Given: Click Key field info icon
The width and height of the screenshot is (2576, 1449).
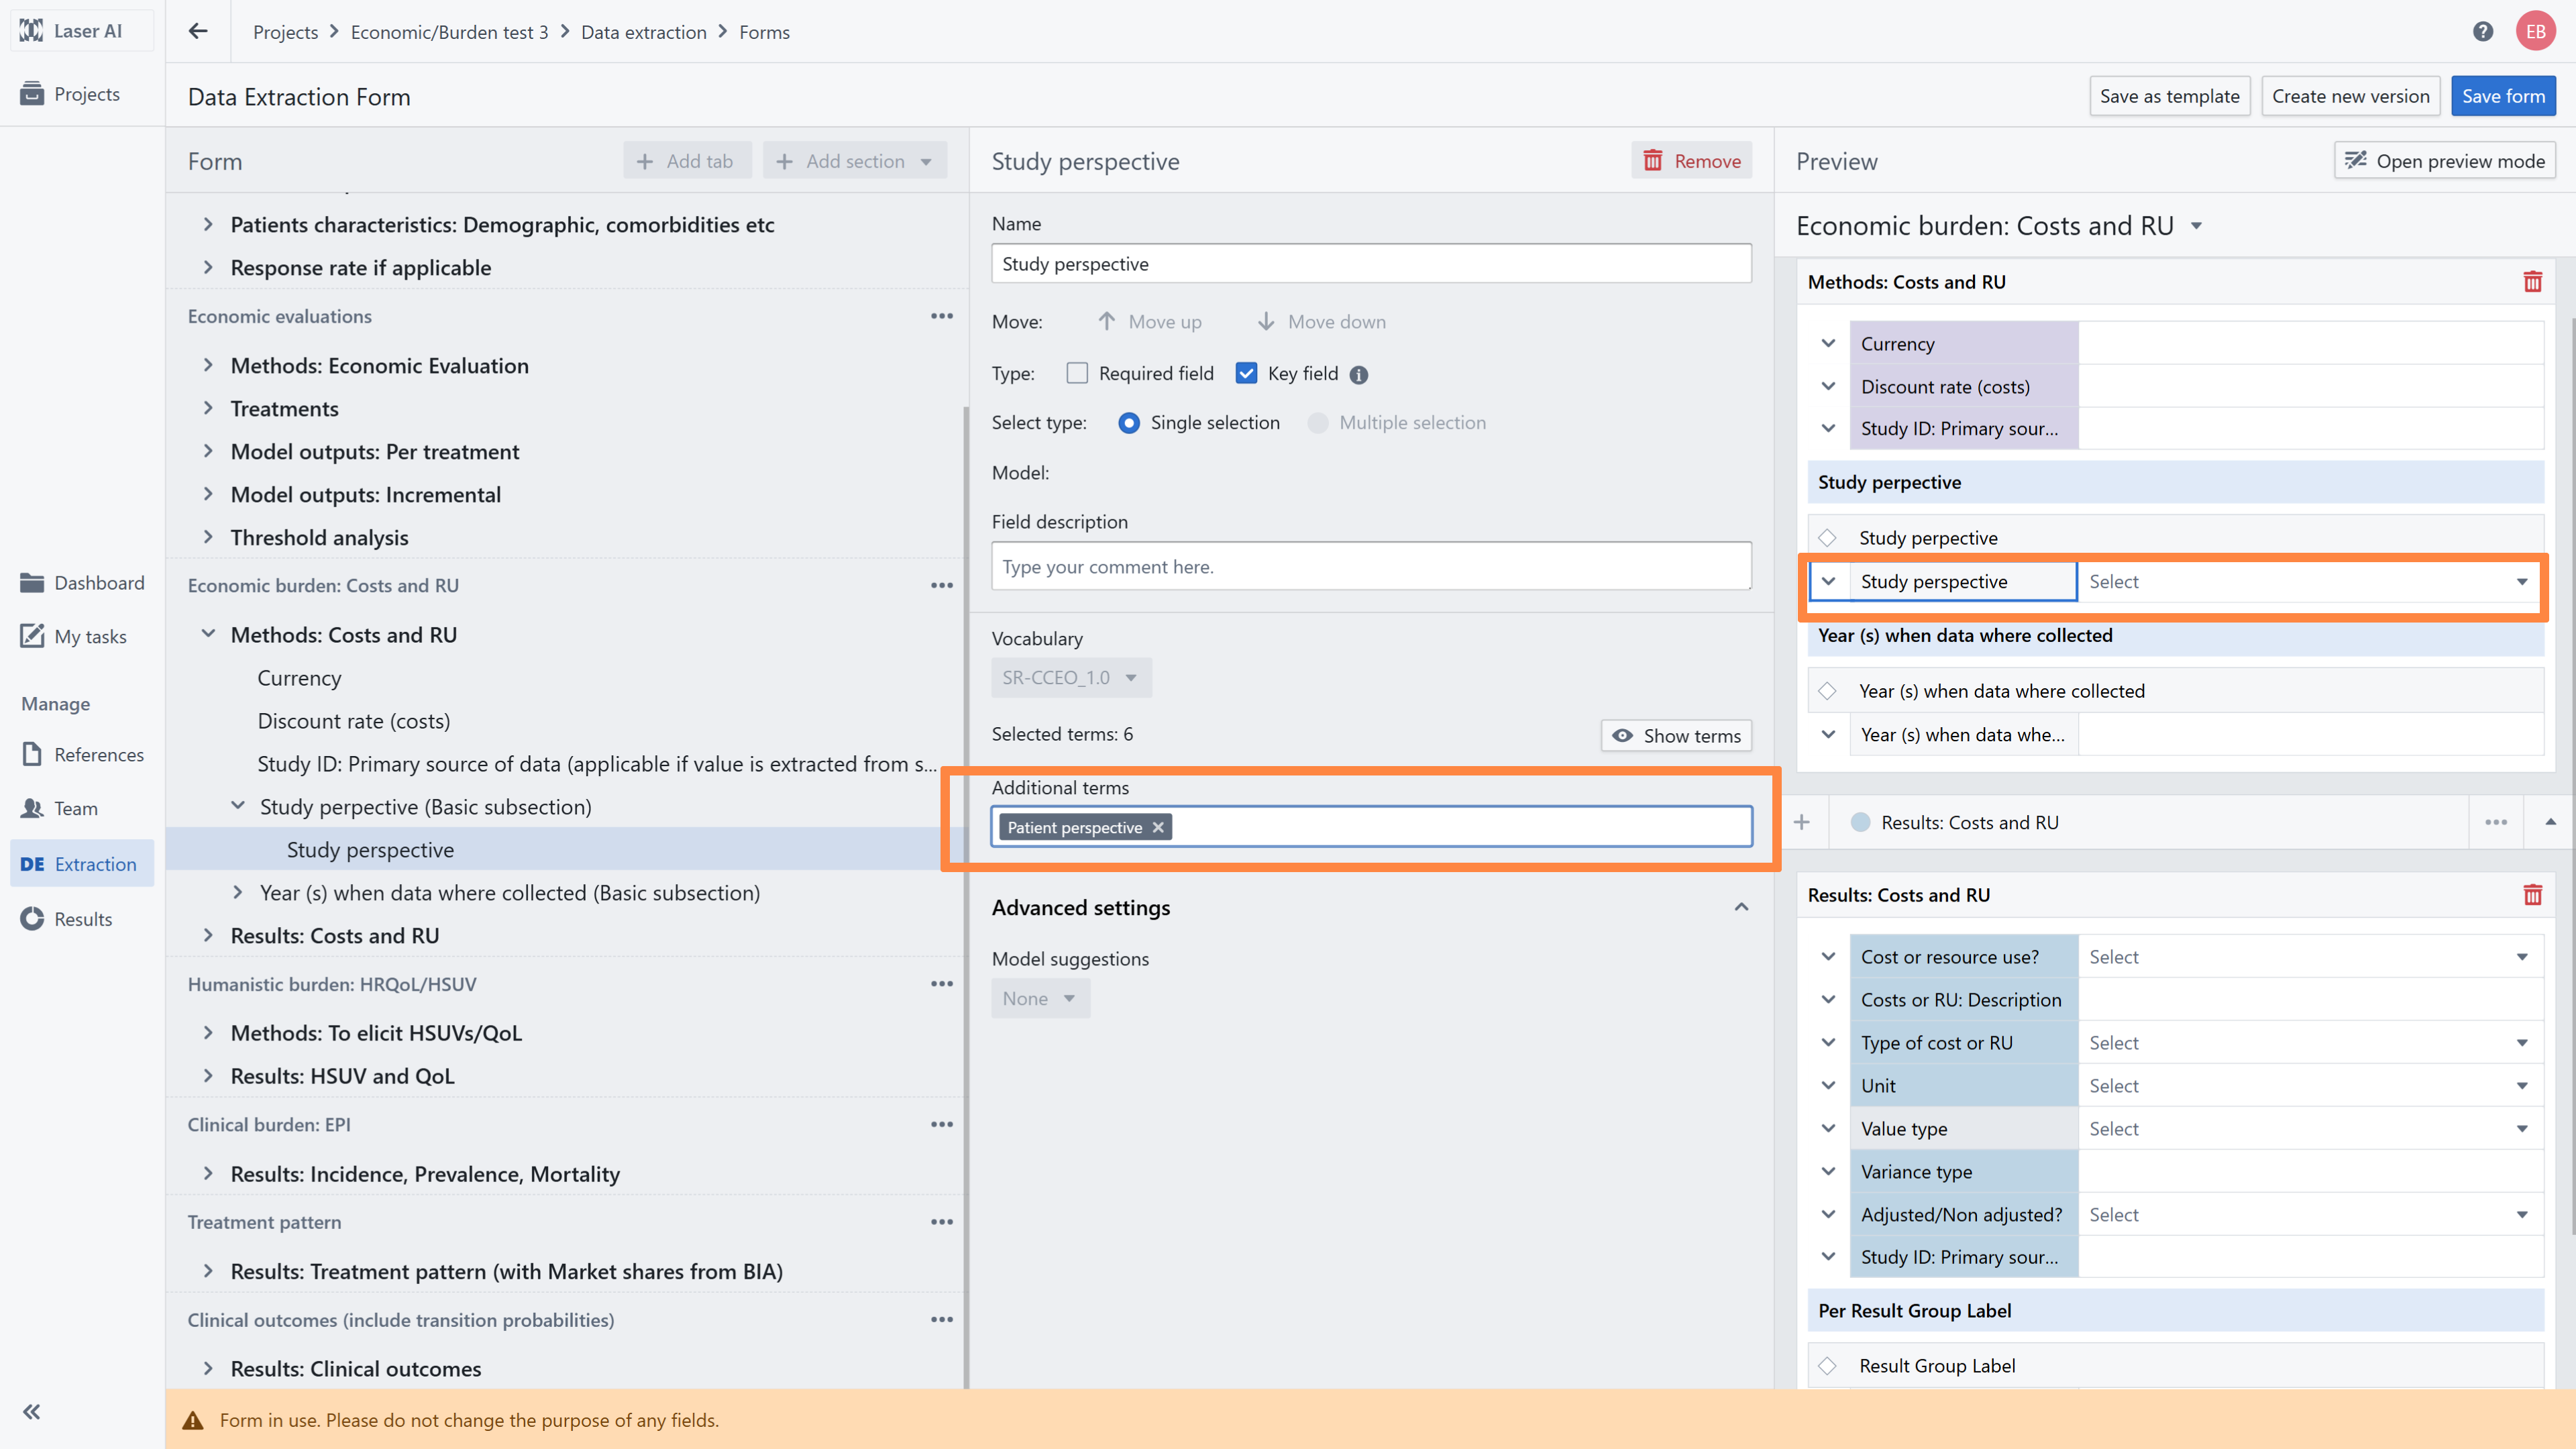Looking at the screenshot, I should pyautogui.click(x=1358, y=375).
